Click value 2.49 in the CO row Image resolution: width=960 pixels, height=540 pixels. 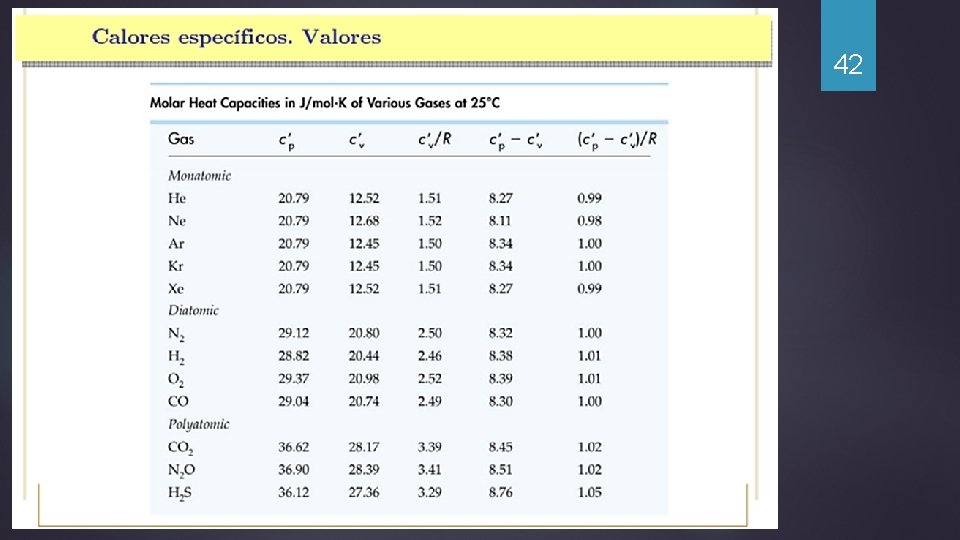[430, 402]
